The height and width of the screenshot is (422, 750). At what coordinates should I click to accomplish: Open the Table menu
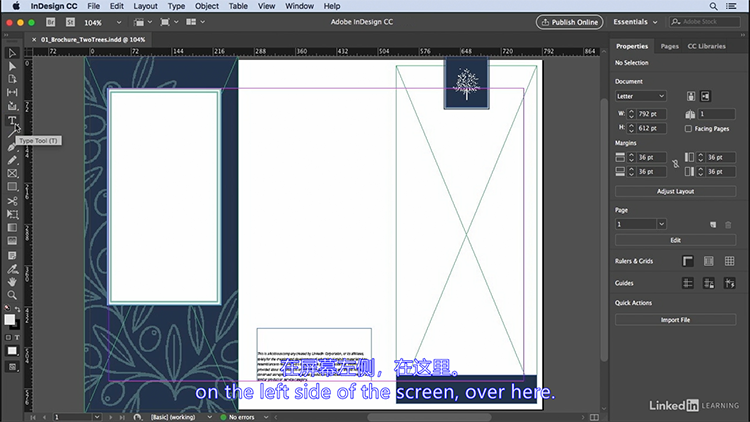click(x=238, y=6)
